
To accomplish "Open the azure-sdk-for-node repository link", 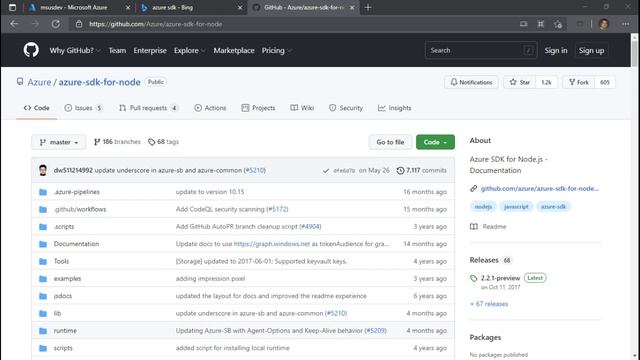I will [99, 82].
